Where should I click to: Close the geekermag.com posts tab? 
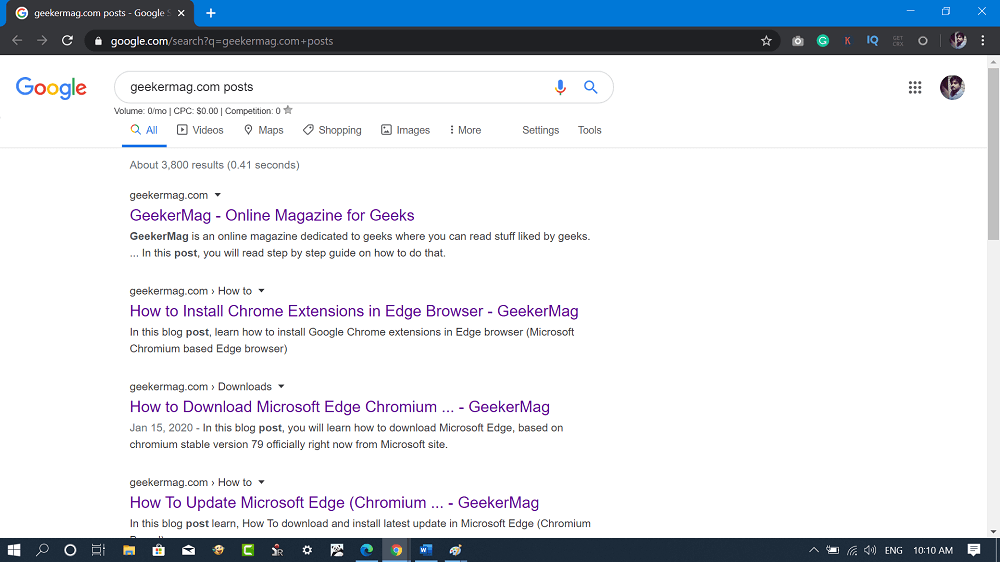[181, 13]
